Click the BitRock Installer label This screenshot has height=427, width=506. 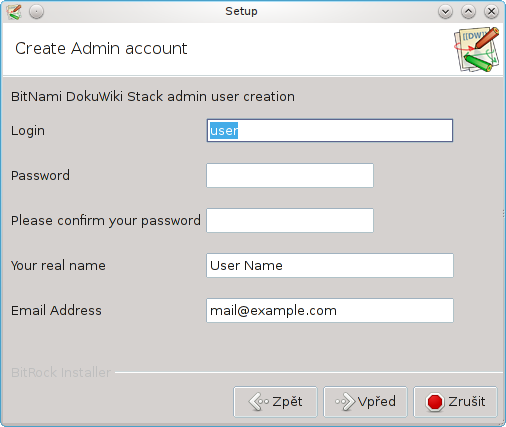click(61, 372)
